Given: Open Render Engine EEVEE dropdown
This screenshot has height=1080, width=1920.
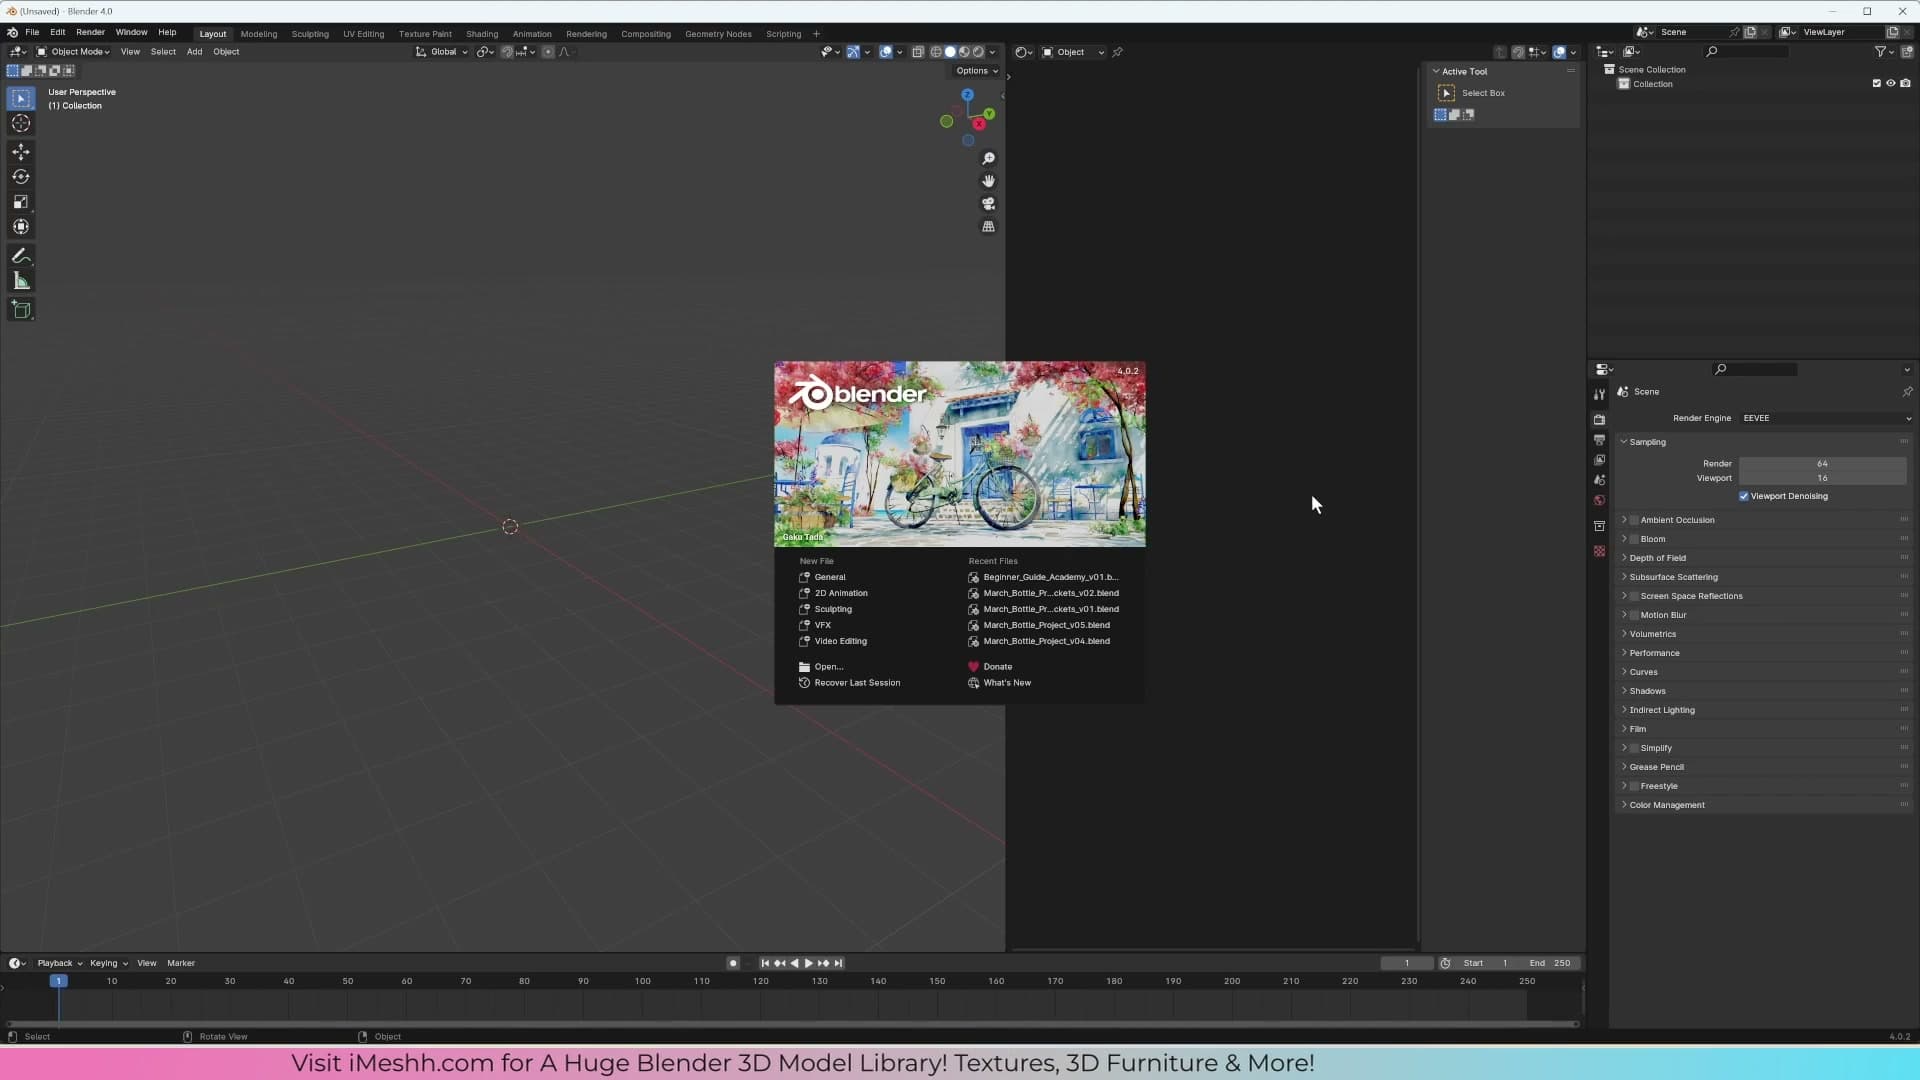Looking at the screenshot, I should pyautogui.click(x=1826, y=418).
